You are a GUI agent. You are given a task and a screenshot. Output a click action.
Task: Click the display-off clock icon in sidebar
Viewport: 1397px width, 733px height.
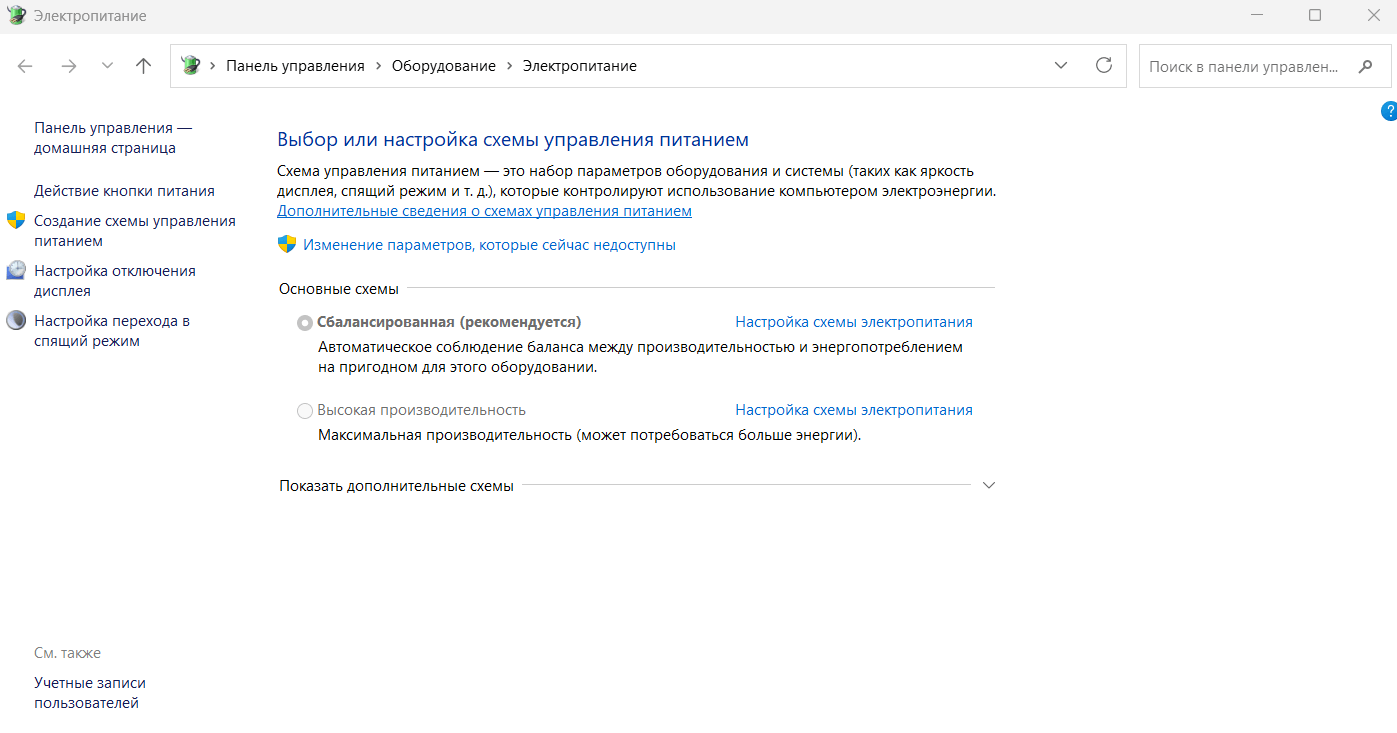(x=16, y=271)
